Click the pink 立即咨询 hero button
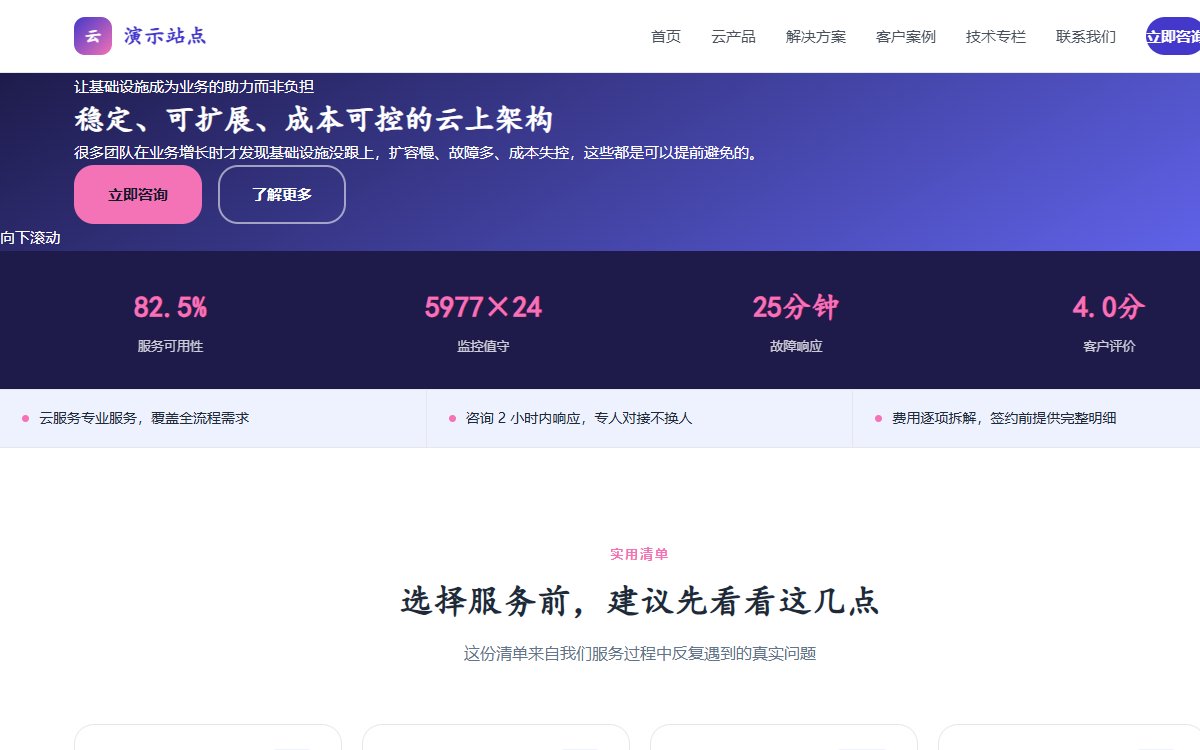 click(138, 195)
